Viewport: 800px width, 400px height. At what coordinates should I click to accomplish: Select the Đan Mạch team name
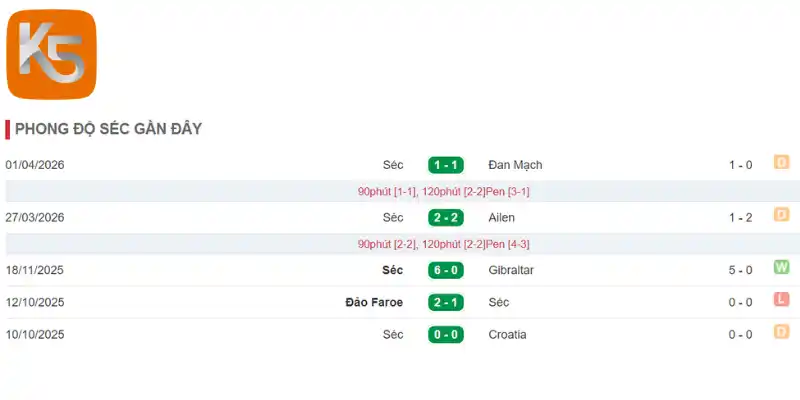[x=515, y=165]
